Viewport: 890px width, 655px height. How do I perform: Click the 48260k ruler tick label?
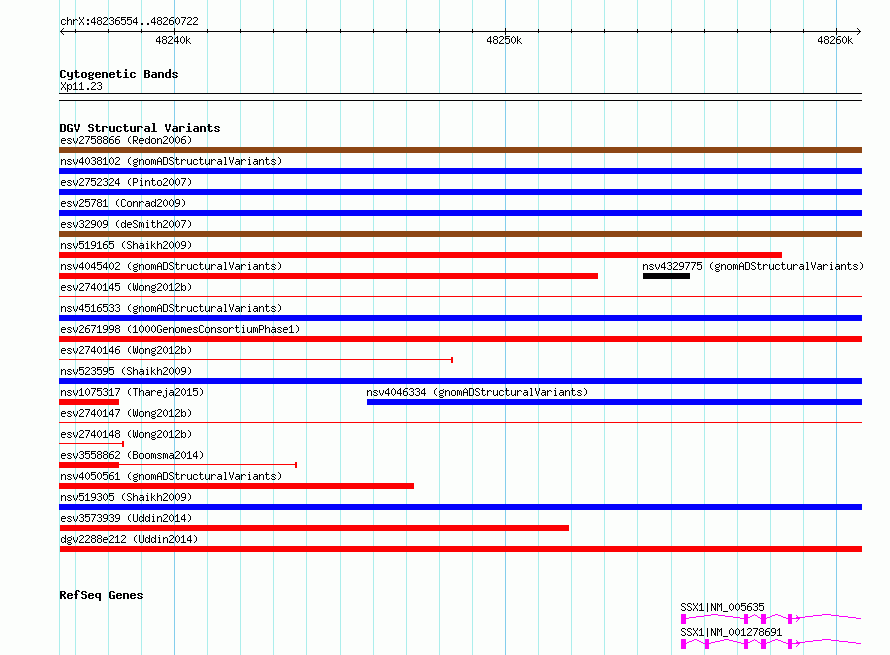click(835, 40)
